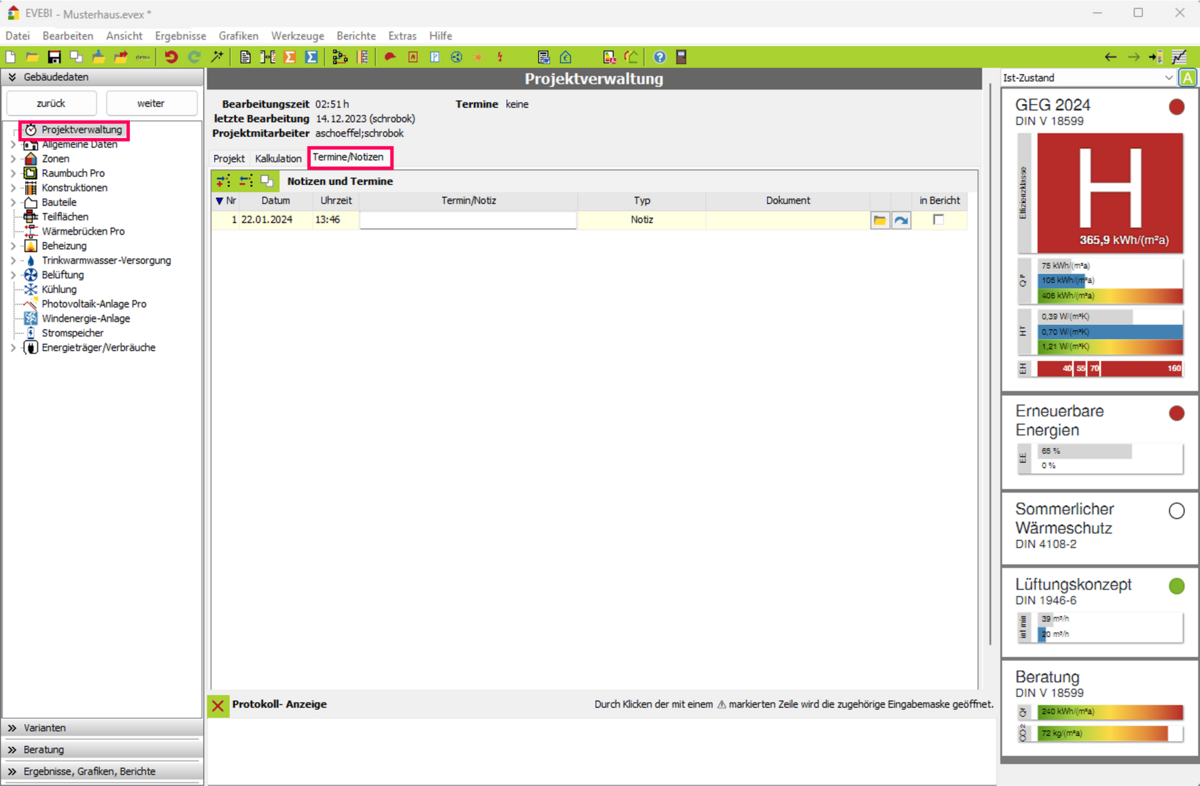
Task: Click the blue help question mark icon
Action: click(x=659, y=57)
